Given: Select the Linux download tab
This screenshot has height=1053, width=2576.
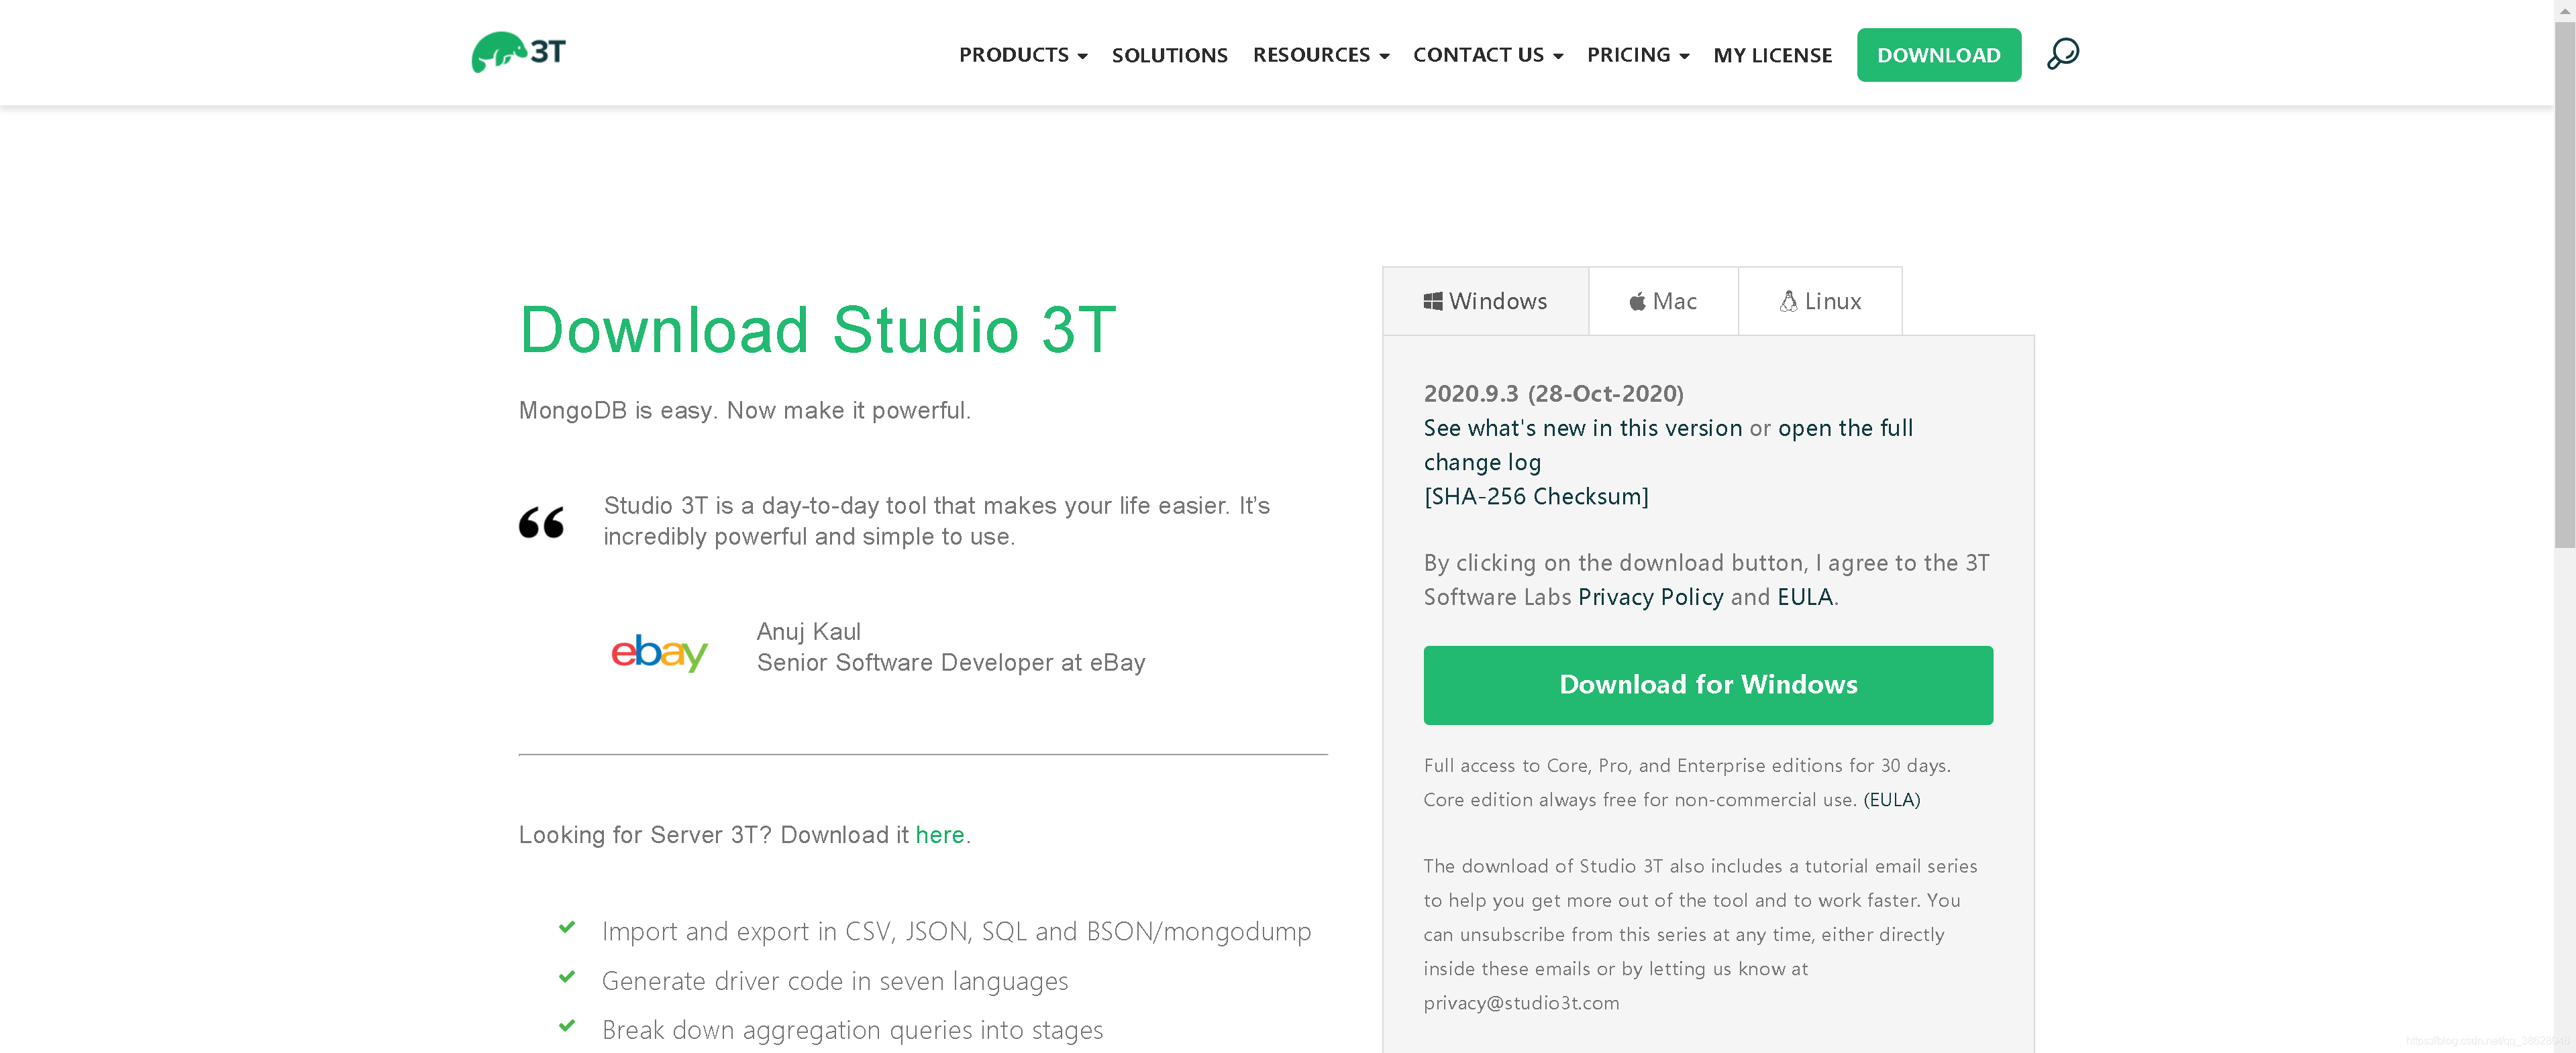Looking at the screenshot, I should [1820, 301].
